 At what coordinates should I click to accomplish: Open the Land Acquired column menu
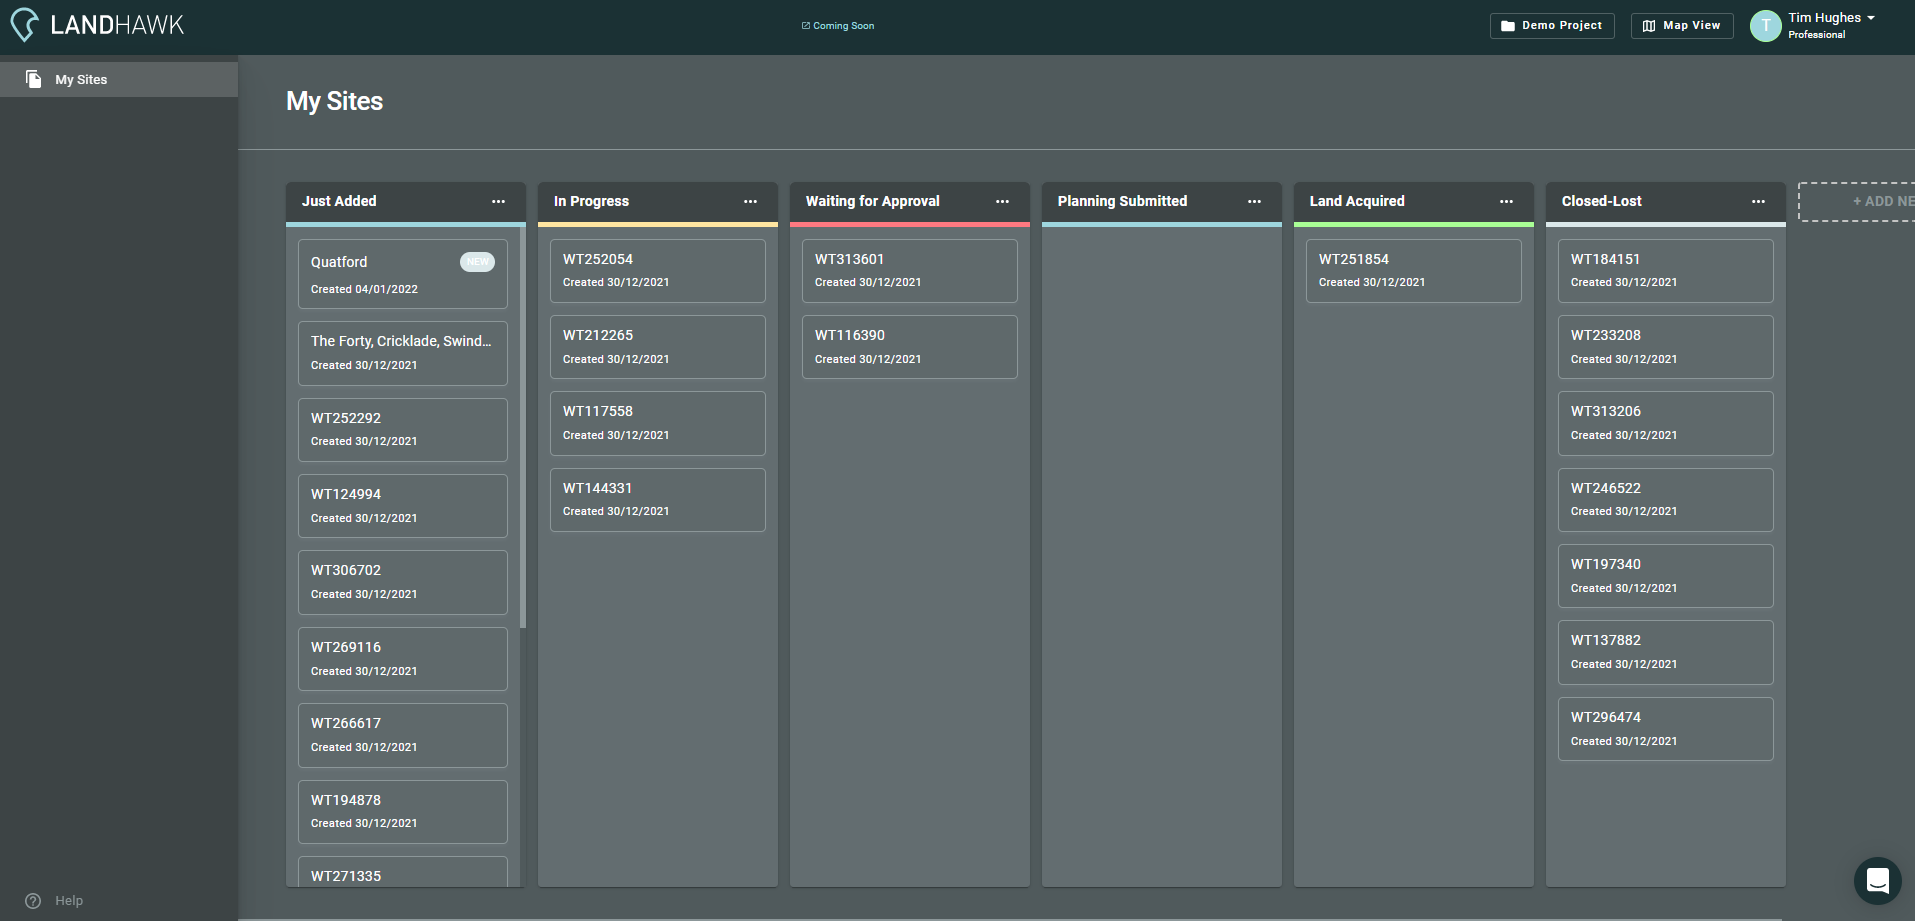1506,201
